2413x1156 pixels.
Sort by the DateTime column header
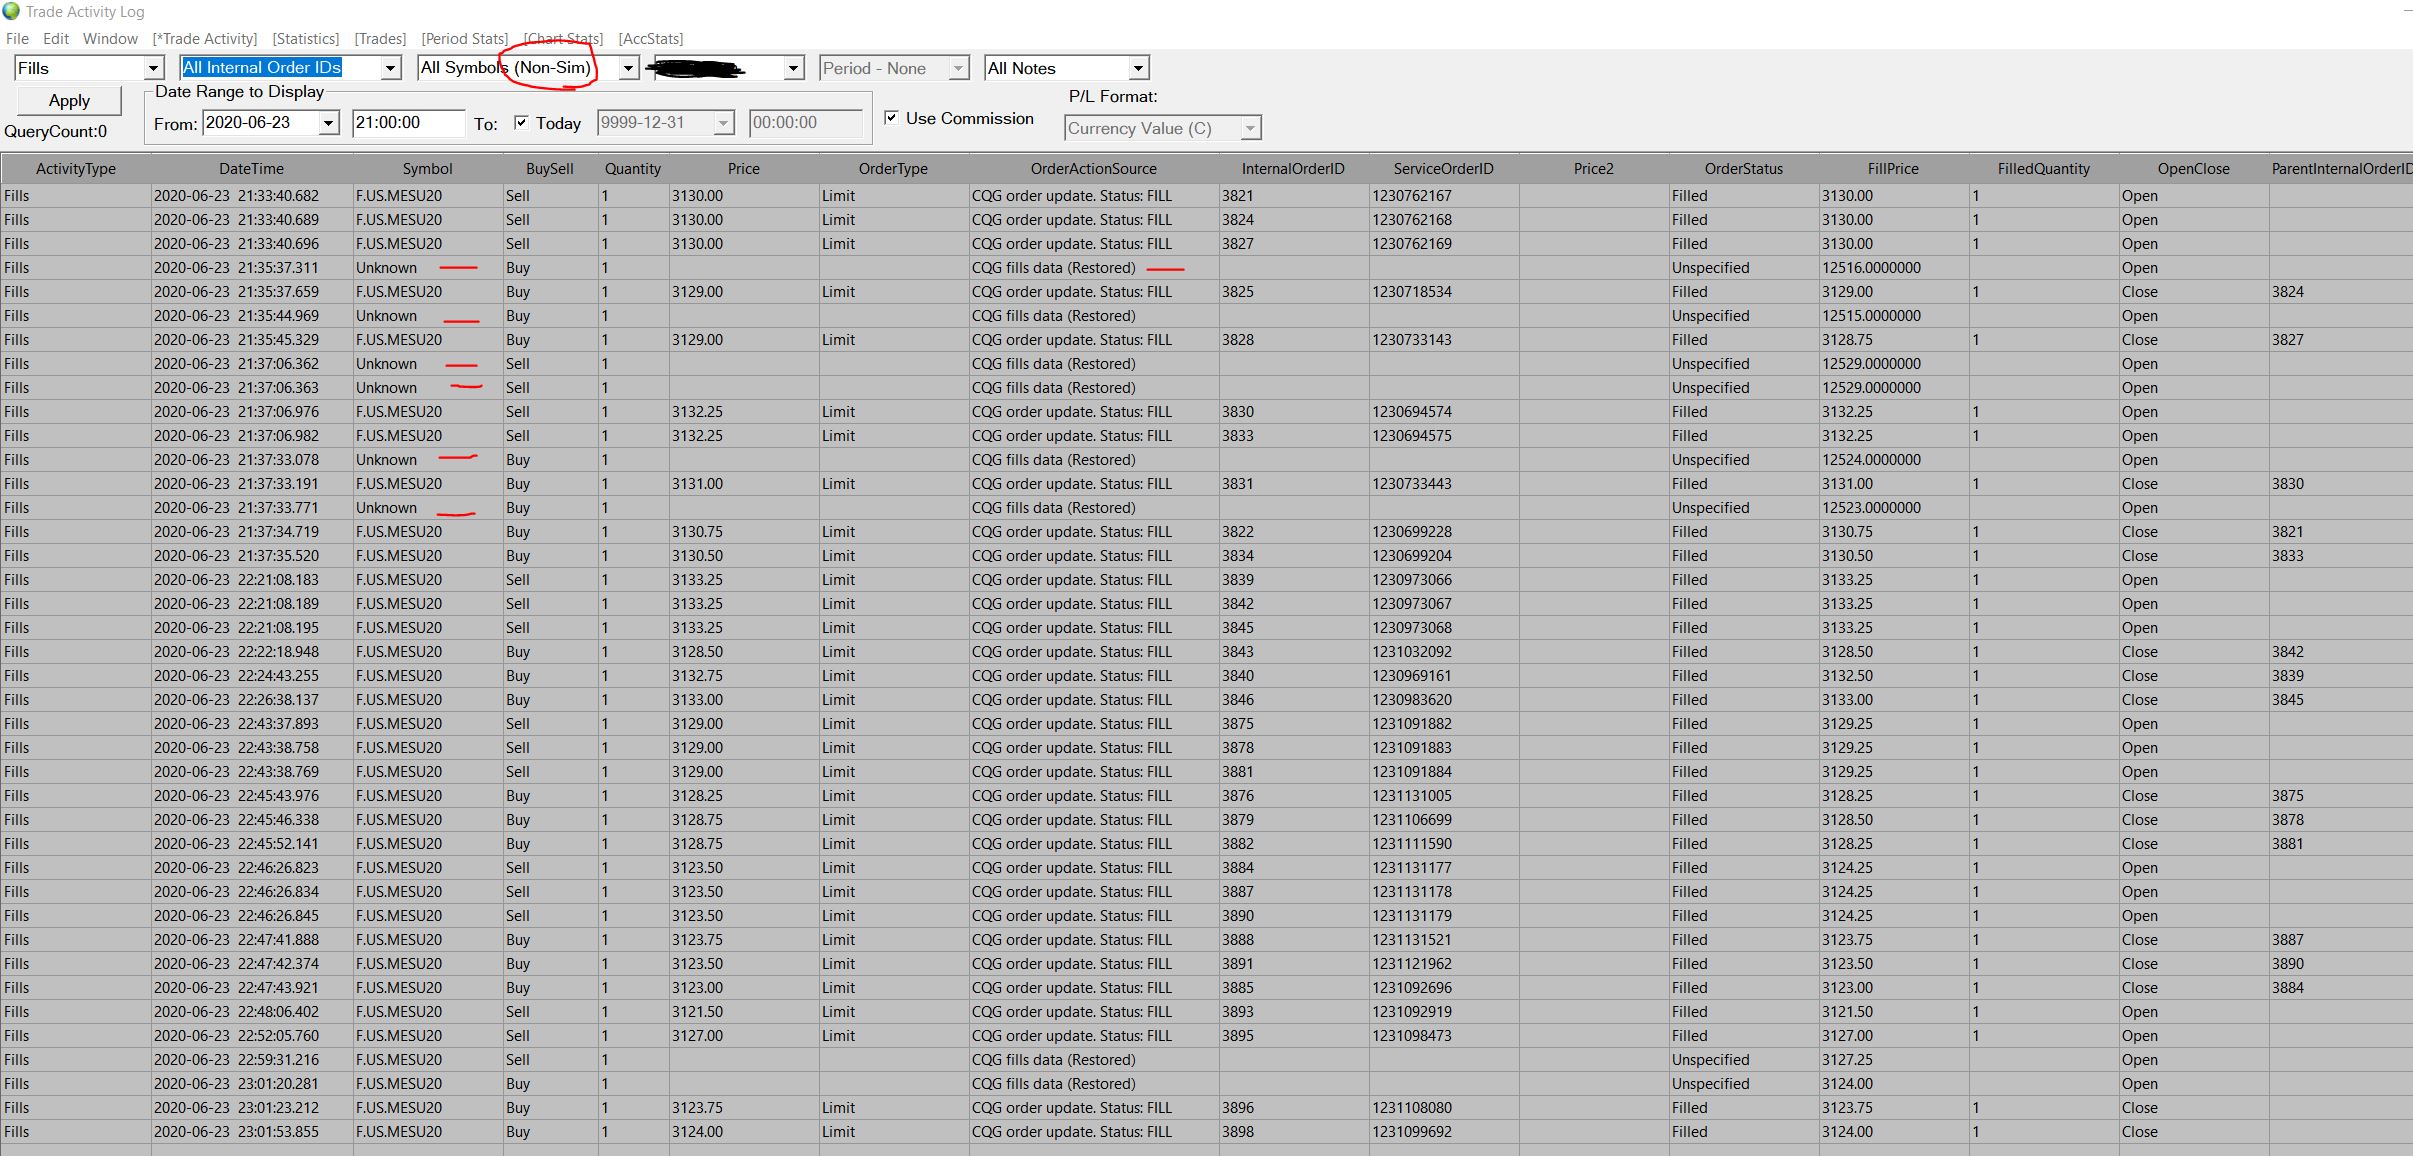(x=252, y=169)
